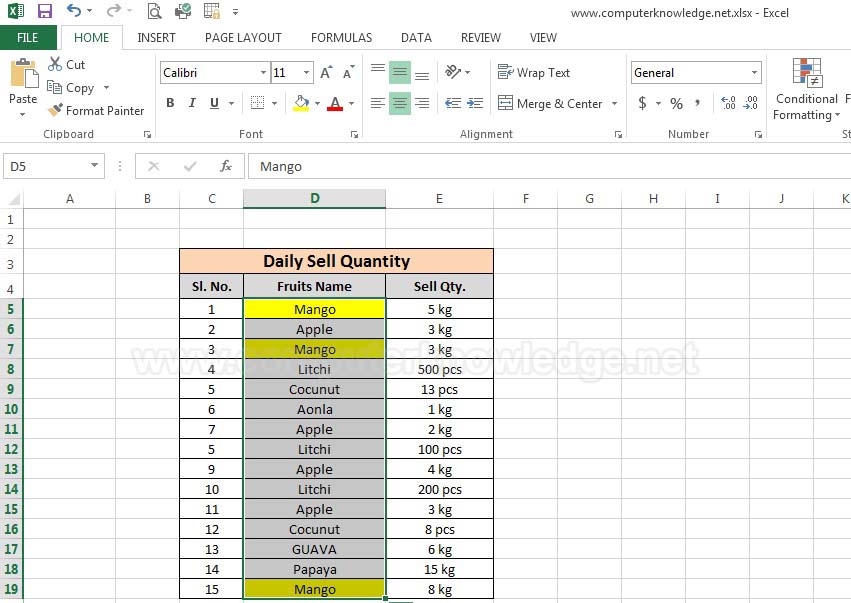The width and height of the screenshot is (851, 603).
Task: Click the Comma Style icon
Action: pos(697,103)
